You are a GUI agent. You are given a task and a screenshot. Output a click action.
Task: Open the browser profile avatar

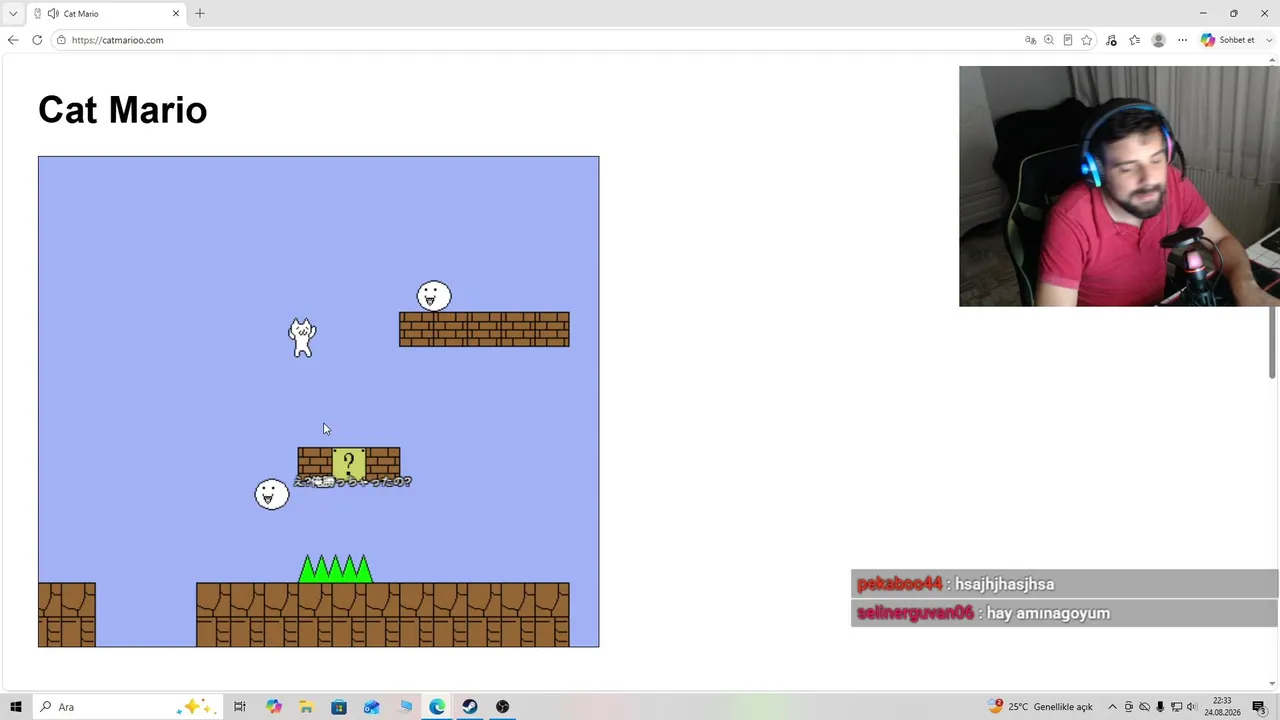(1159, 40)
